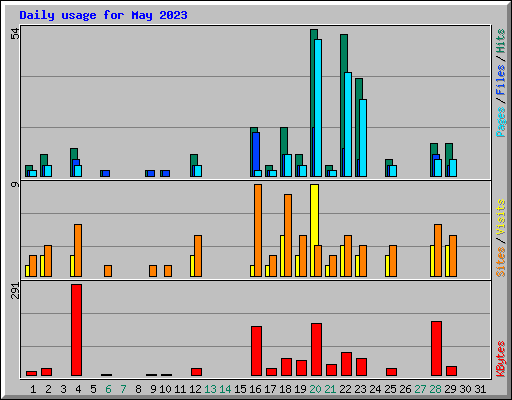Click the red KBytes bar for day 20
This screenshot has height=400, width=512.
click(x=316, y=350)
